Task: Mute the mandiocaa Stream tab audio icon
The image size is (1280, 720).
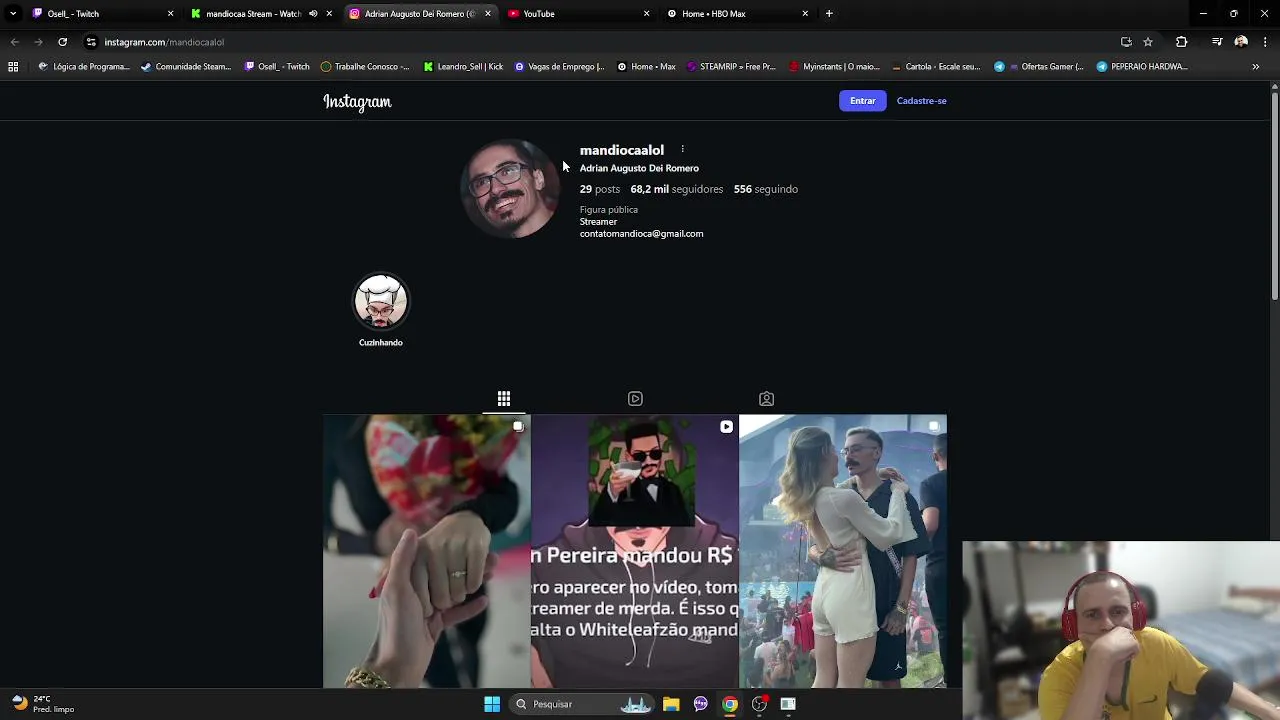Action: pyautogui.click(x=313, y=14)
